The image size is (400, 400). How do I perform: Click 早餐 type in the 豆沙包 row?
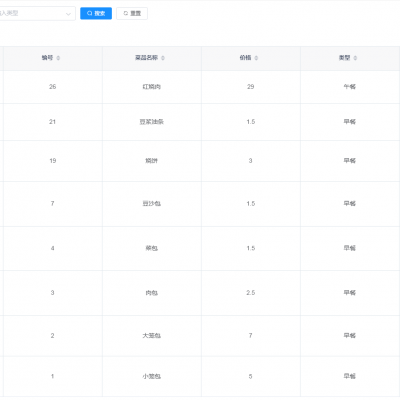pos(350,203)
